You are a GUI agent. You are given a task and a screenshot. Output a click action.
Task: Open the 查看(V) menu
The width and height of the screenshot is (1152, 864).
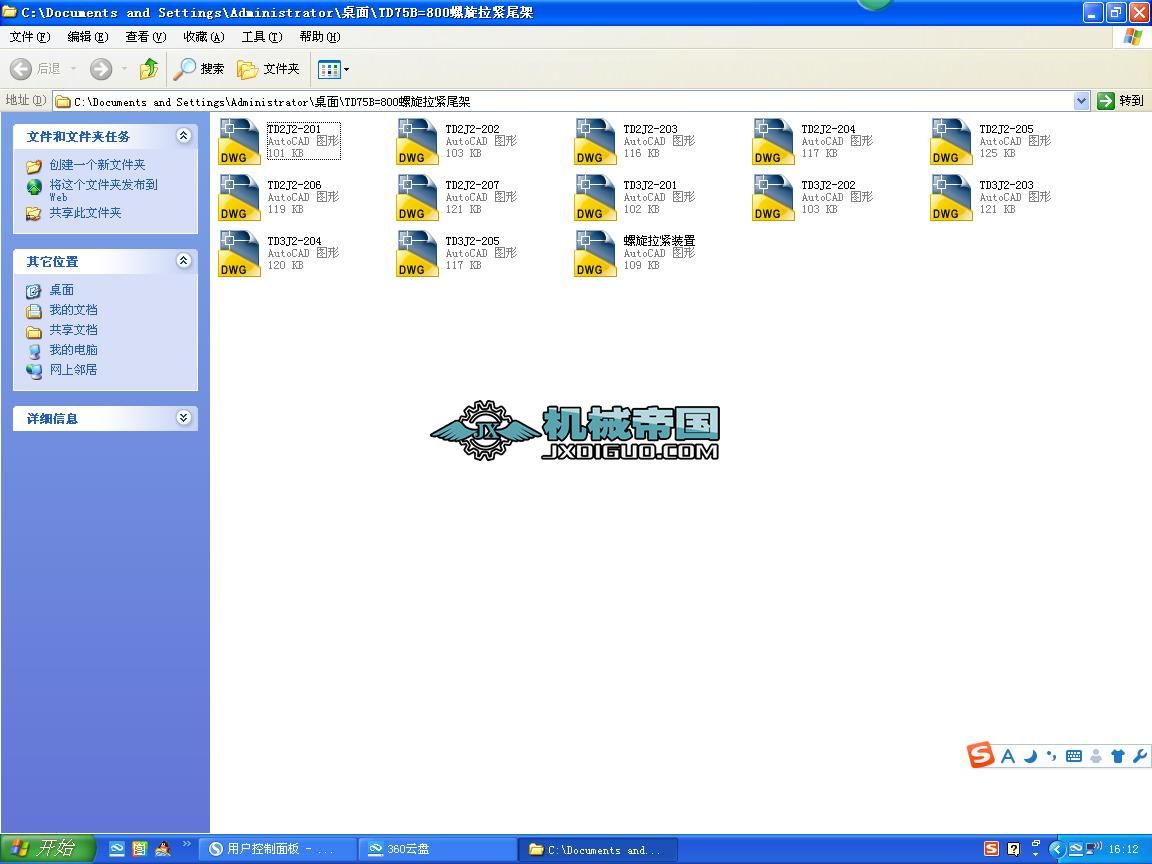[x=145, y=37]
